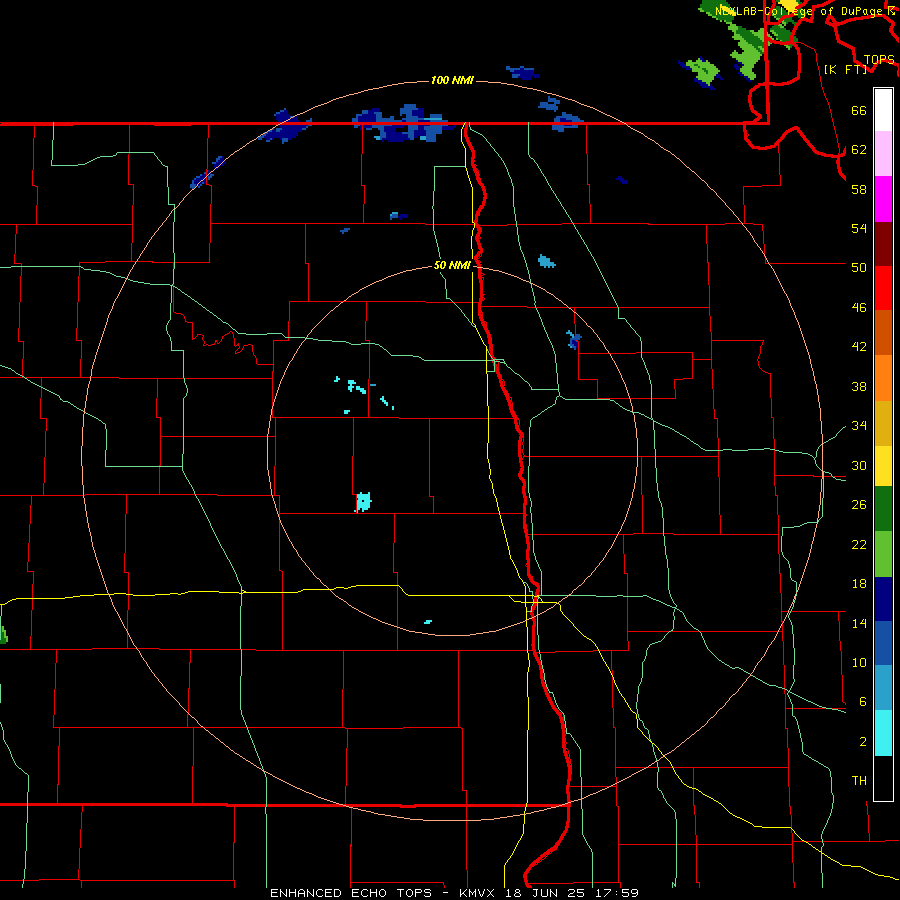900x900 pixels.
Task: Click the "50 NMI" range ring label
Action: click(x=452, y=265)
